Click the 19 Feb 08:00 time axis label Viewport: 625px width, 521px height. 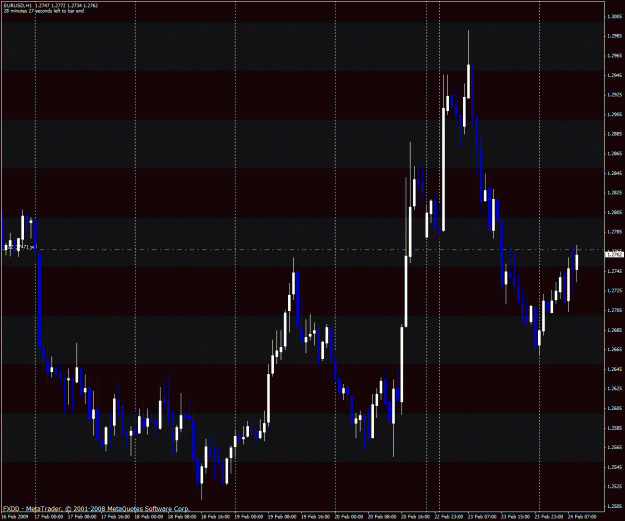[x=282, y=517]
